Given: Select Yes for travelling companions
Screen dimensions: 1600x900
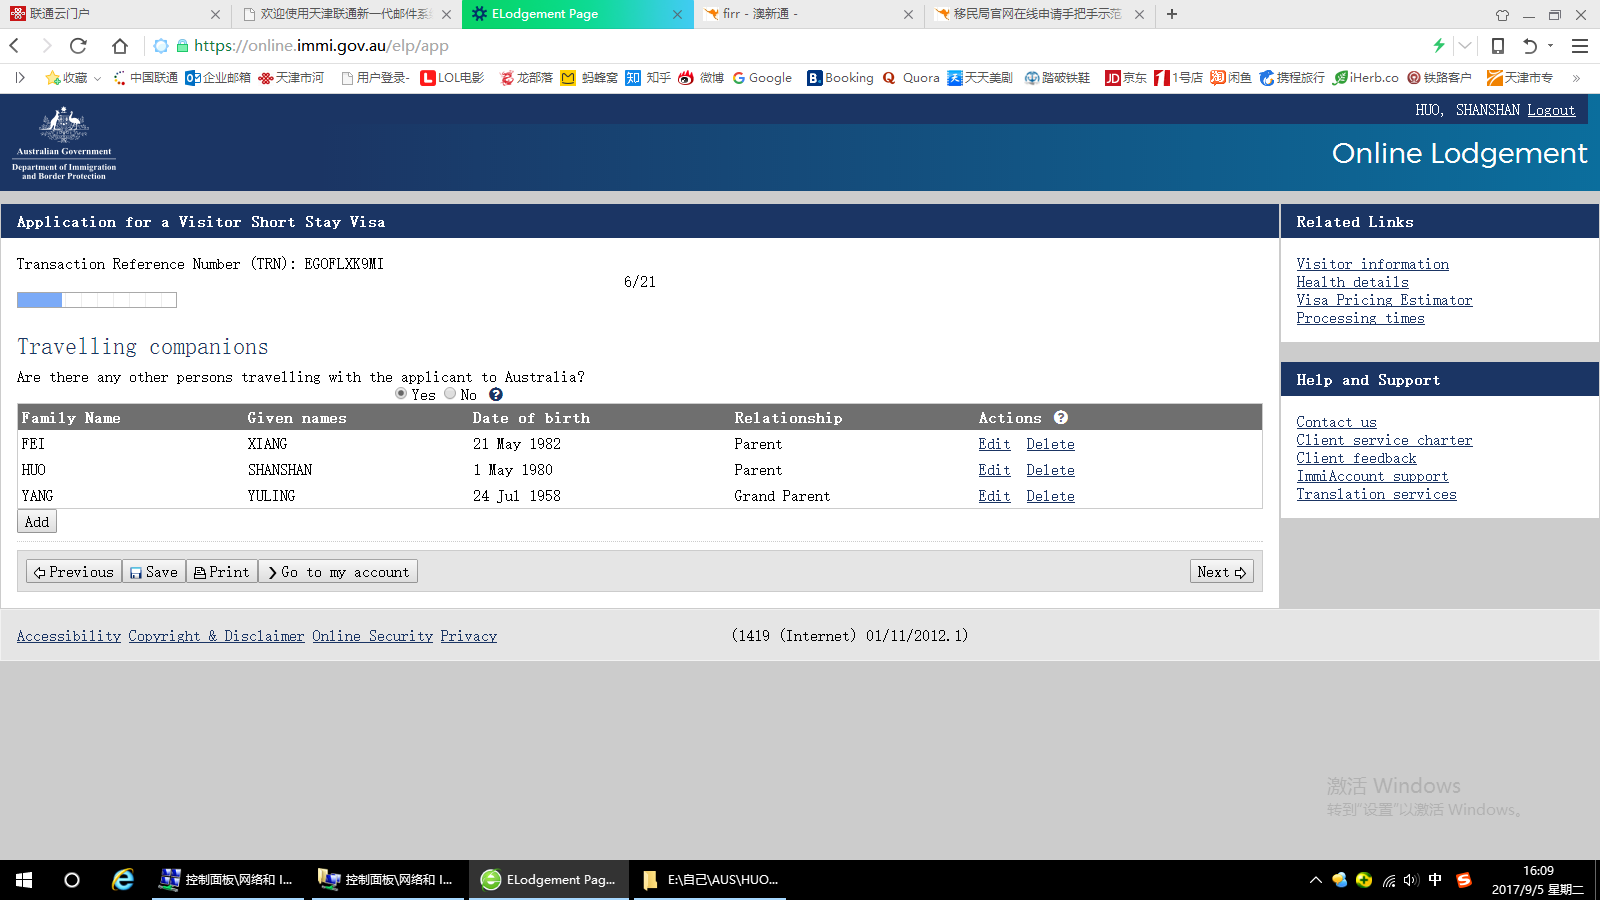Looking at the screenshot, I should pos(401,394).
